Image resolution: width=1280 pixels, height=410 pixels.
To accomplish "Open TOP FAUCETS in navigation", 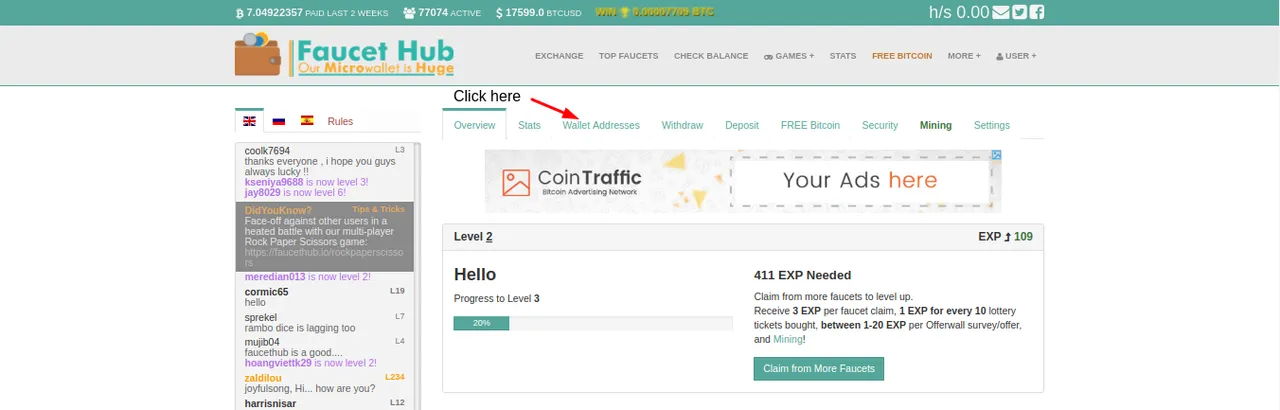I will (628, 56).
